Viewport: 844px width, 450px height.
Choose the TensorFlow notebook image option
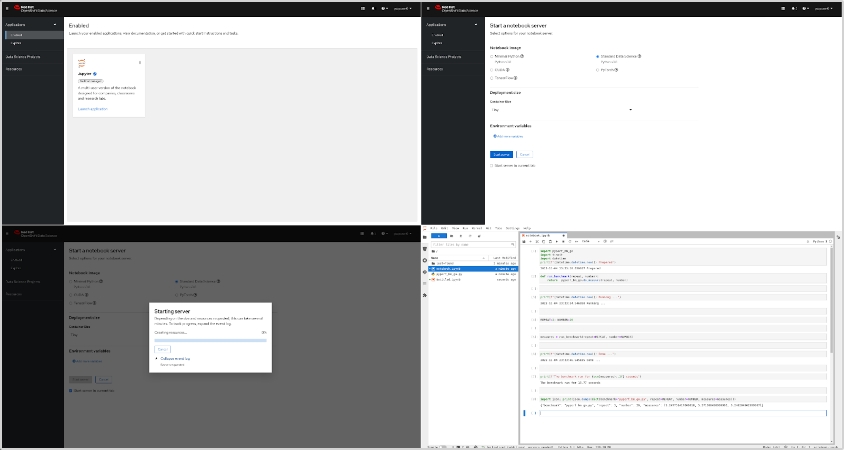(x=492, y=77)
